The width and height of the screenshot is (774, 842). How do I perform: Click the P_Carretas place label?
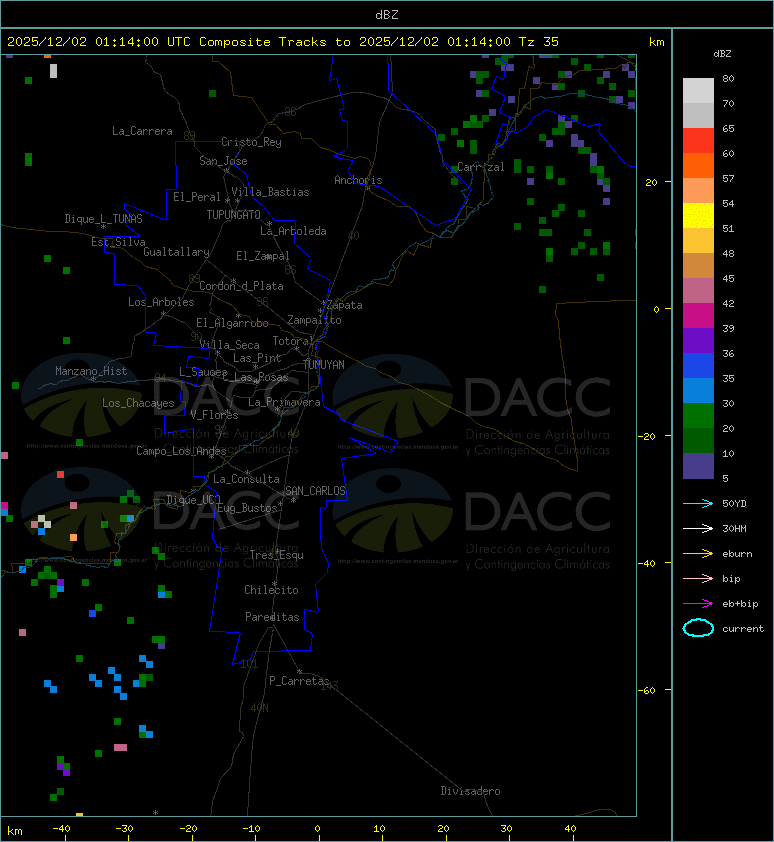pyautogui.click(x=299, y=681)
